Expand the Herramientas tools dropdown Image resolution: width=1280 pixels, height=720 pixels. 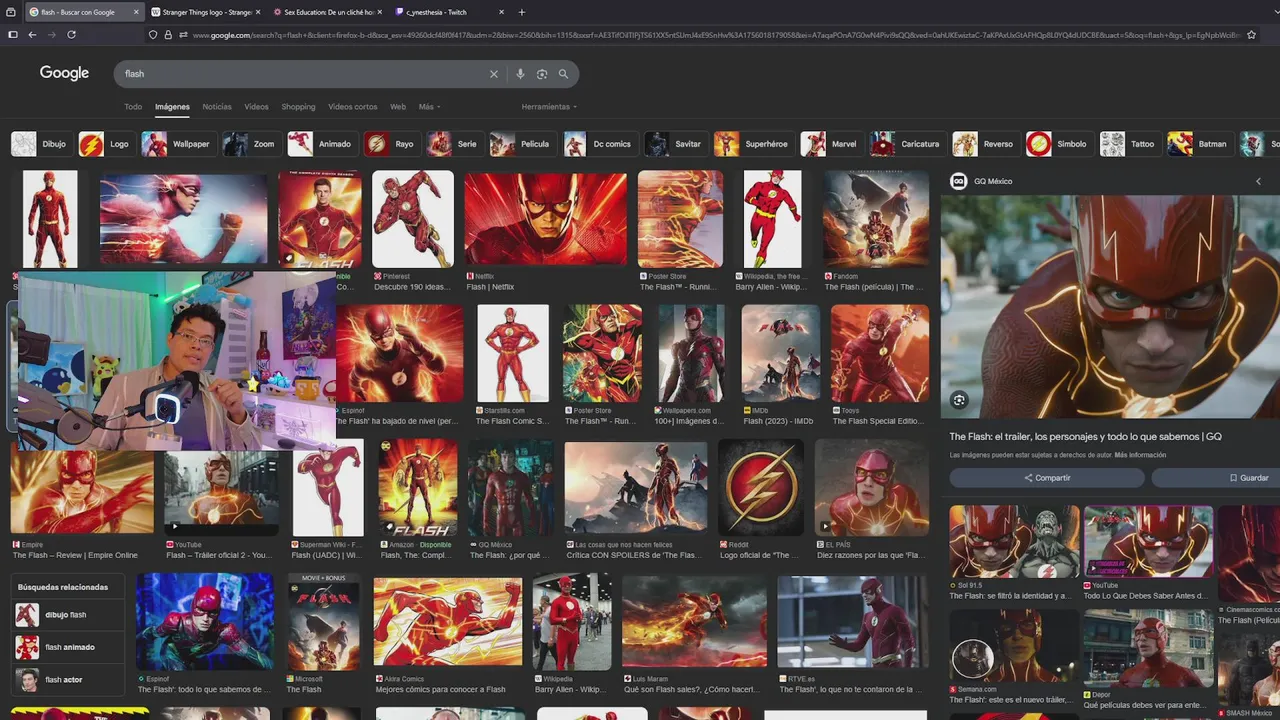point(549,107)
